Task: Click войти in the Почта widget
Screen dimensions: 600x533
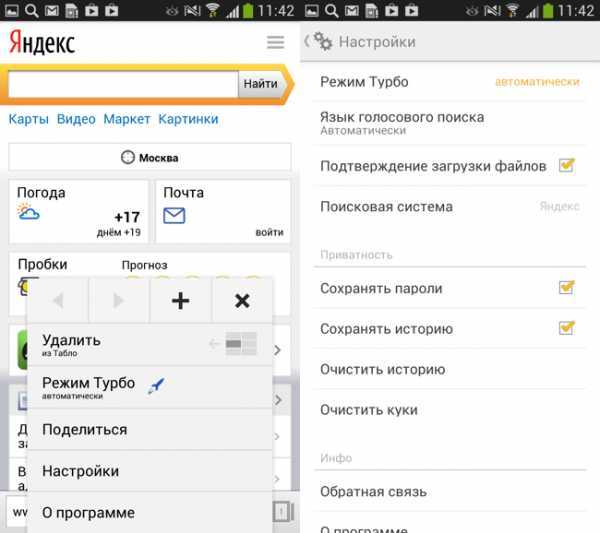Action: click(x=269, y=232)
